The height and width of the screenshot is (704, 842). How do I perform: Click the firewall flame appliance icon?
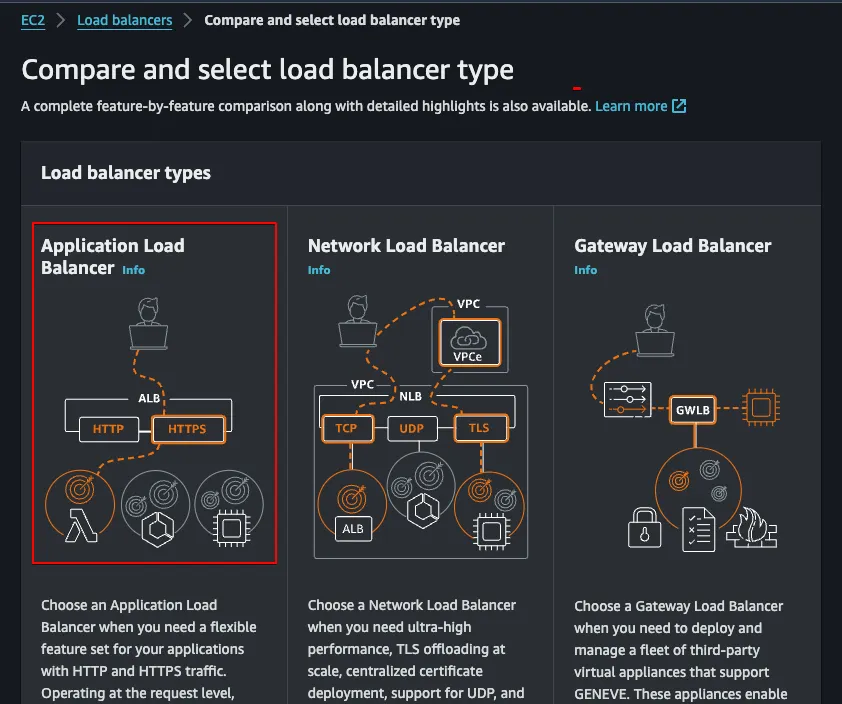pos(752,528)
